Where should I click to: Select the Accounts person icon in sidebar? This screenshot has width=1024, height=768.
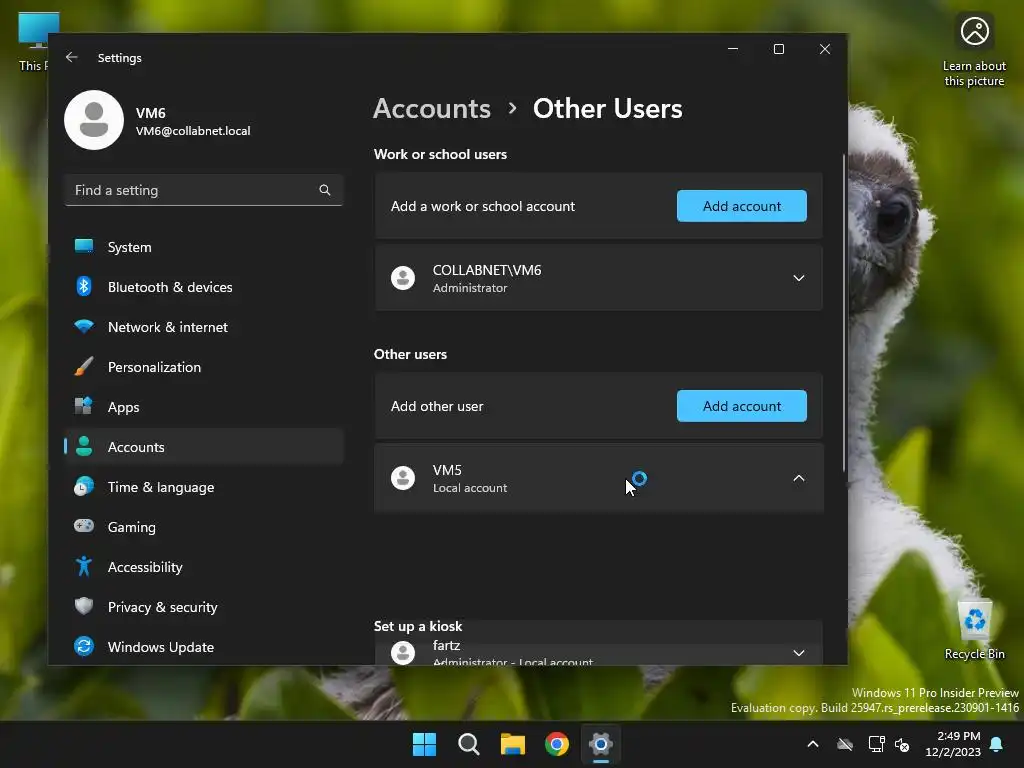coord(84,446)
